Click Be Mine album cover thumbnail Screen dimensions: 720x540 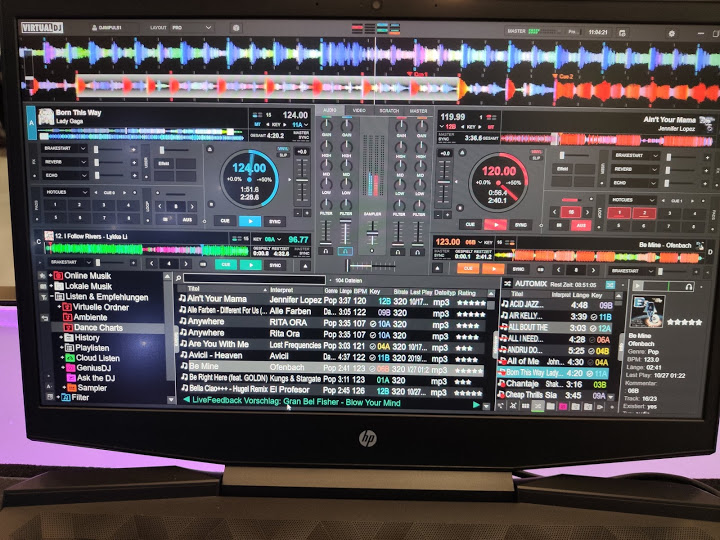647,312
